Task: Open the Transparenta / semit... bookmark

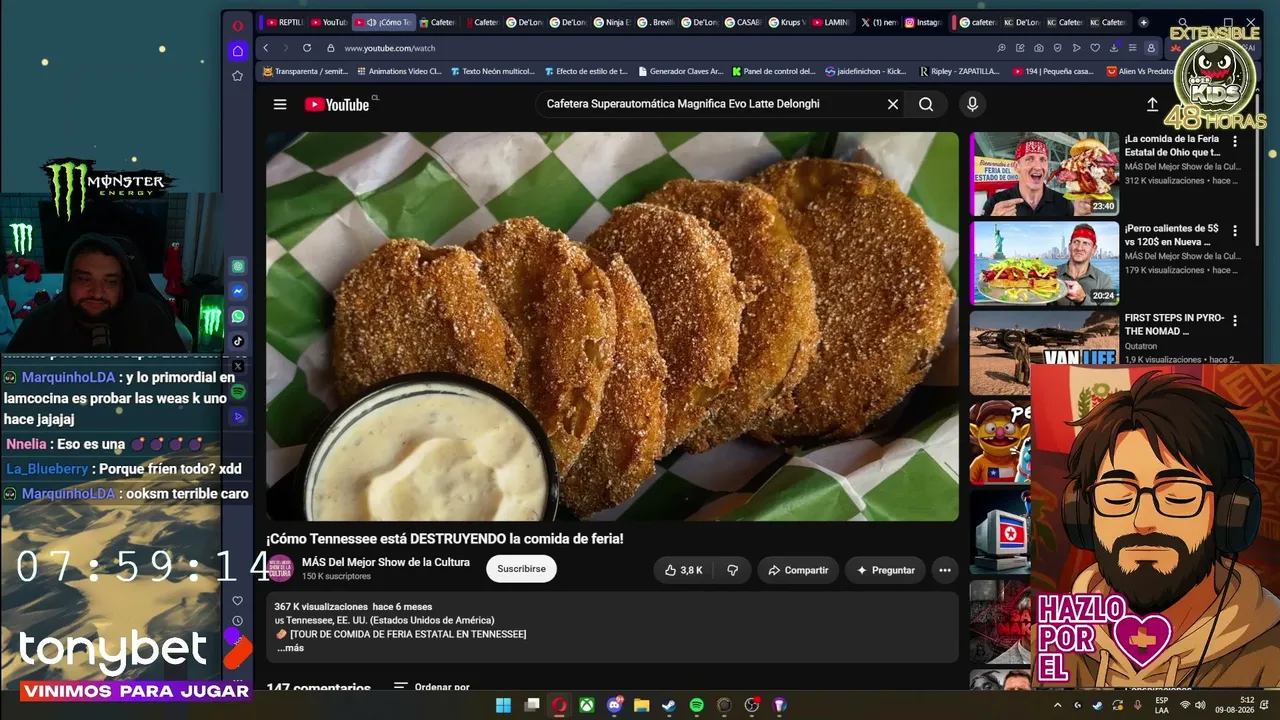Action: (x=305, y=71)
